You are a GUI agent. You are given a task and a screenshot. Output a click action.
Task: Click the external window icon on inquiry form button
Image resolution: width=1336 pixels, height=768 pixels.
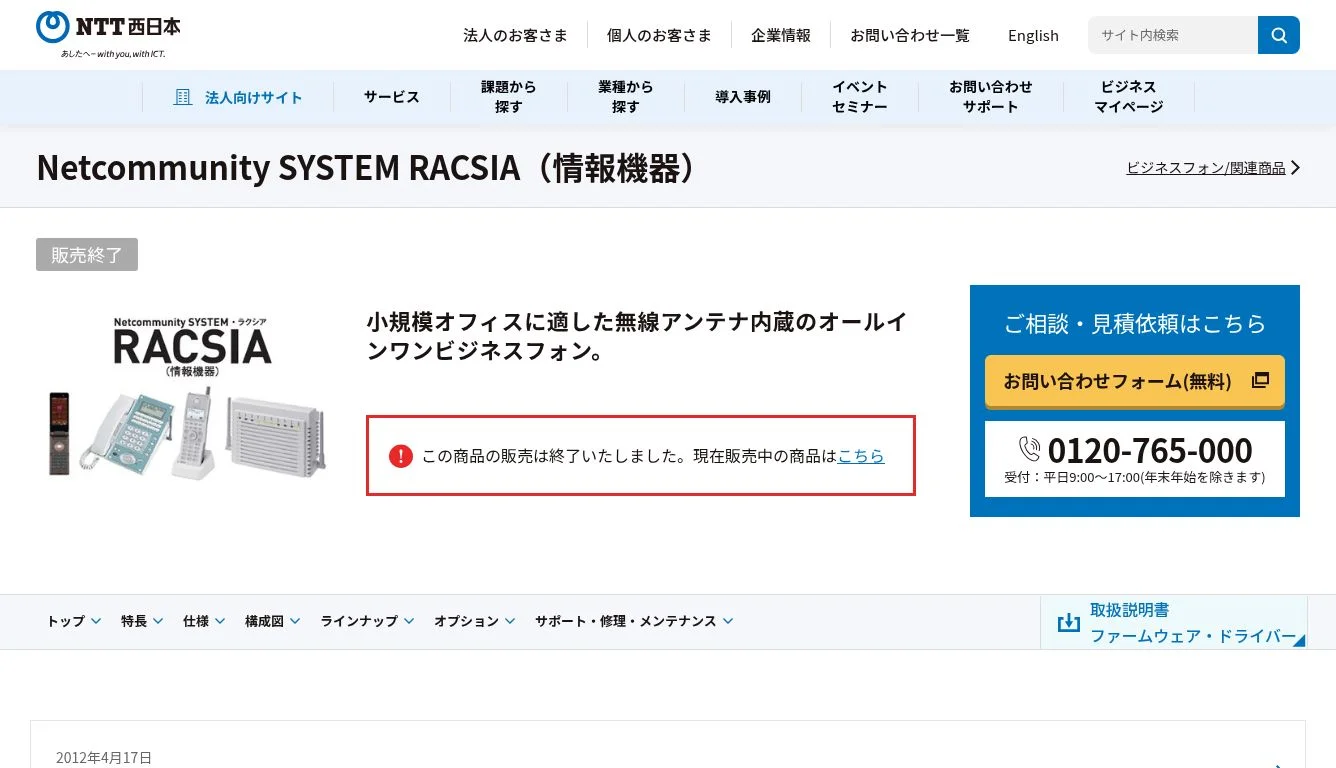tap(1260, 380)
